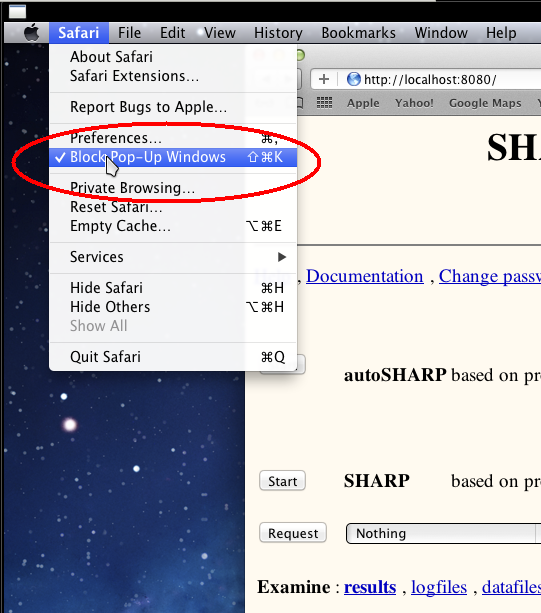This screenshot has width=541, height=613.
Task: Select Hide Others
Action: (173, 307)
